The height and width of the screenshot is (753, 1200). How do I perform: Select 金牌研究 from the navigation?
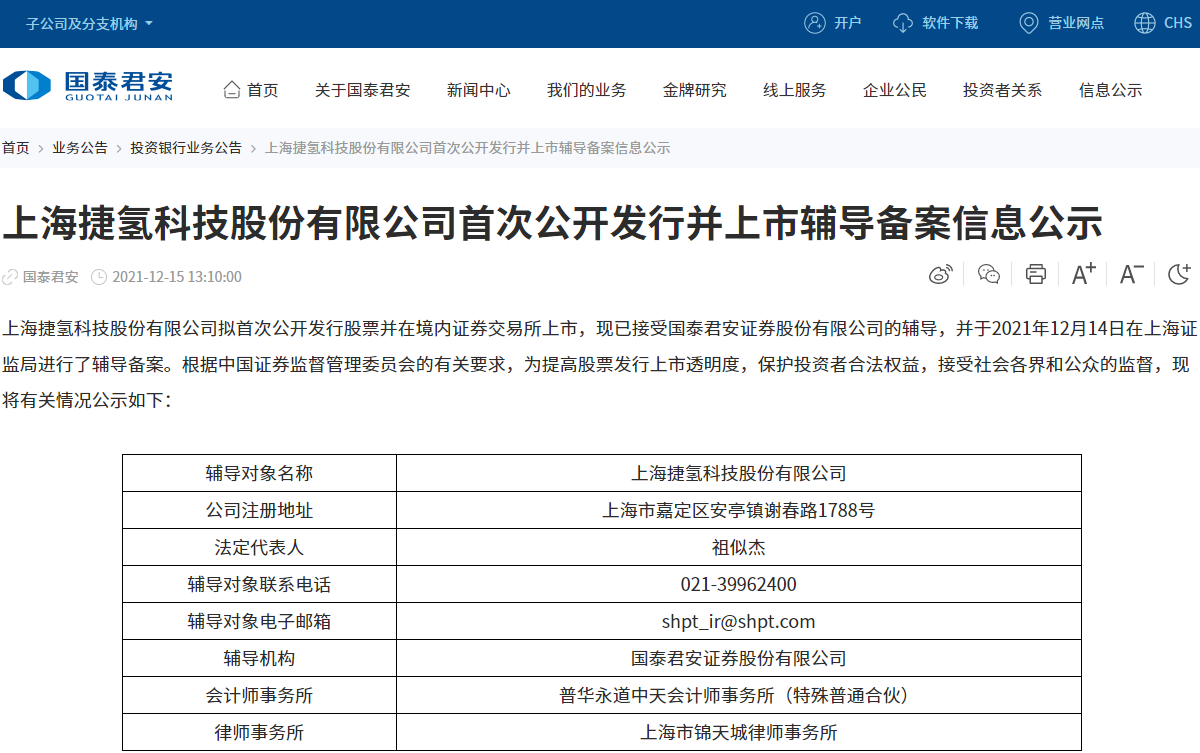pyautogui.click(x=694, y=89)
